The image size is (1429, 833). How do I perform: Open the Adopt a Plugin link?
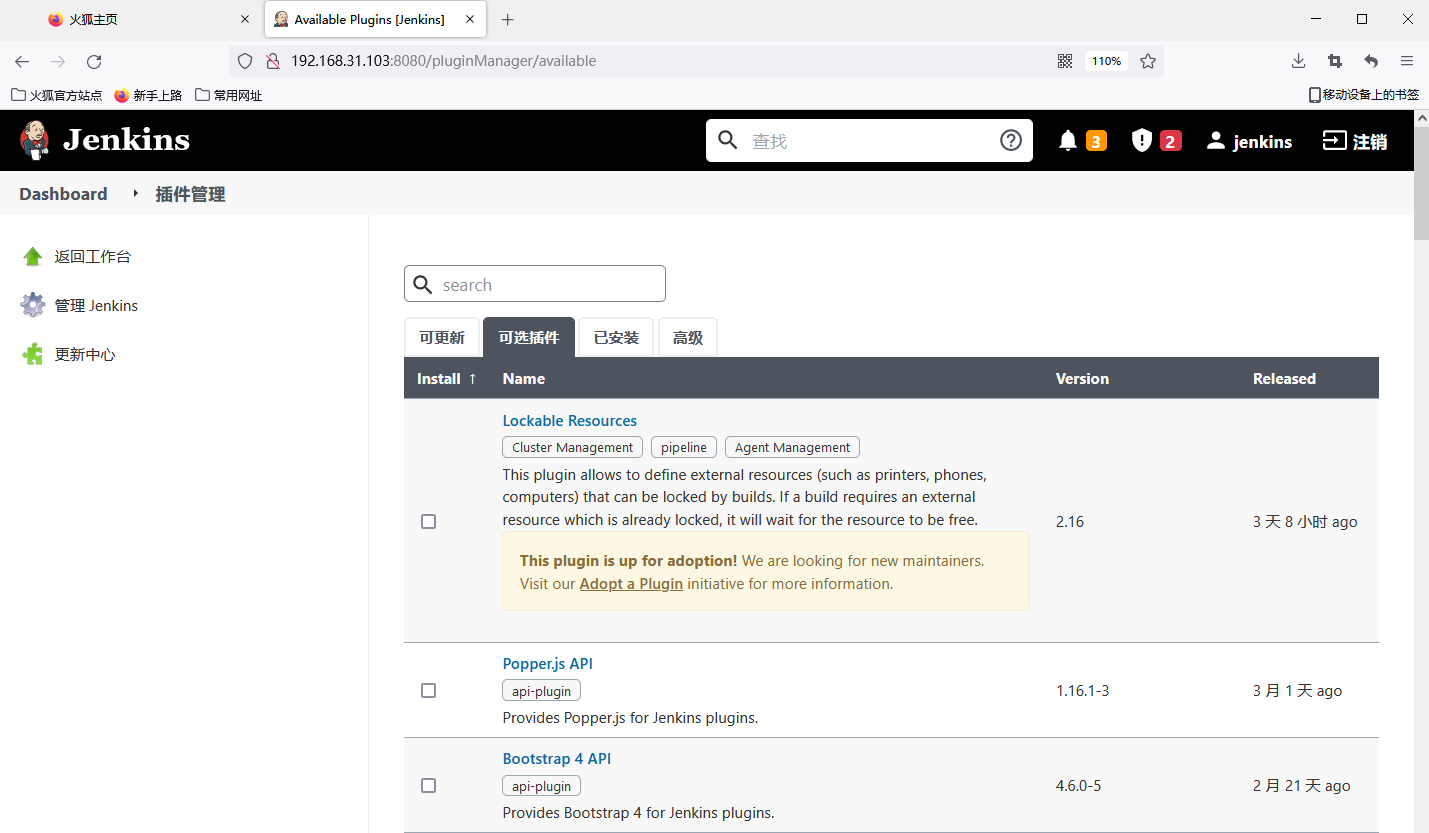(x=631, y=584)
